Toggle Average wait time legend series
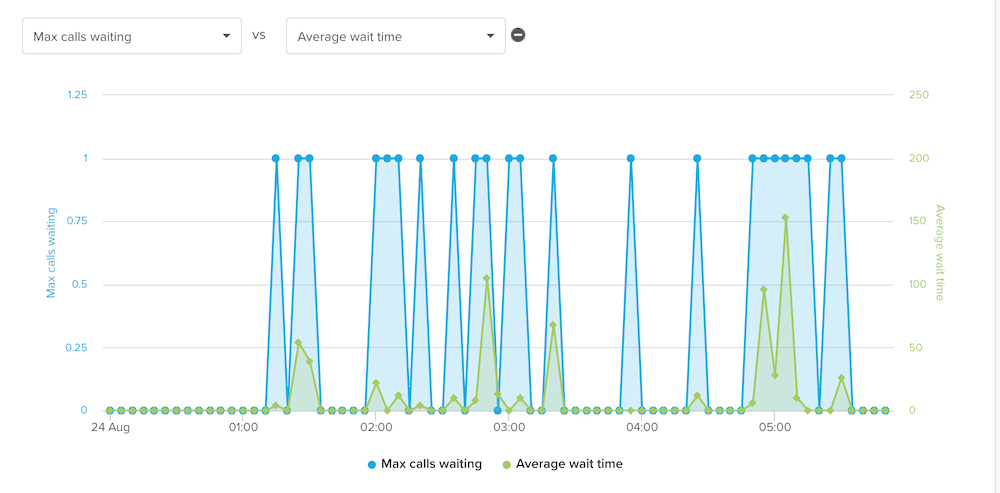The image size is (1000, 493). tap(562, 464)
